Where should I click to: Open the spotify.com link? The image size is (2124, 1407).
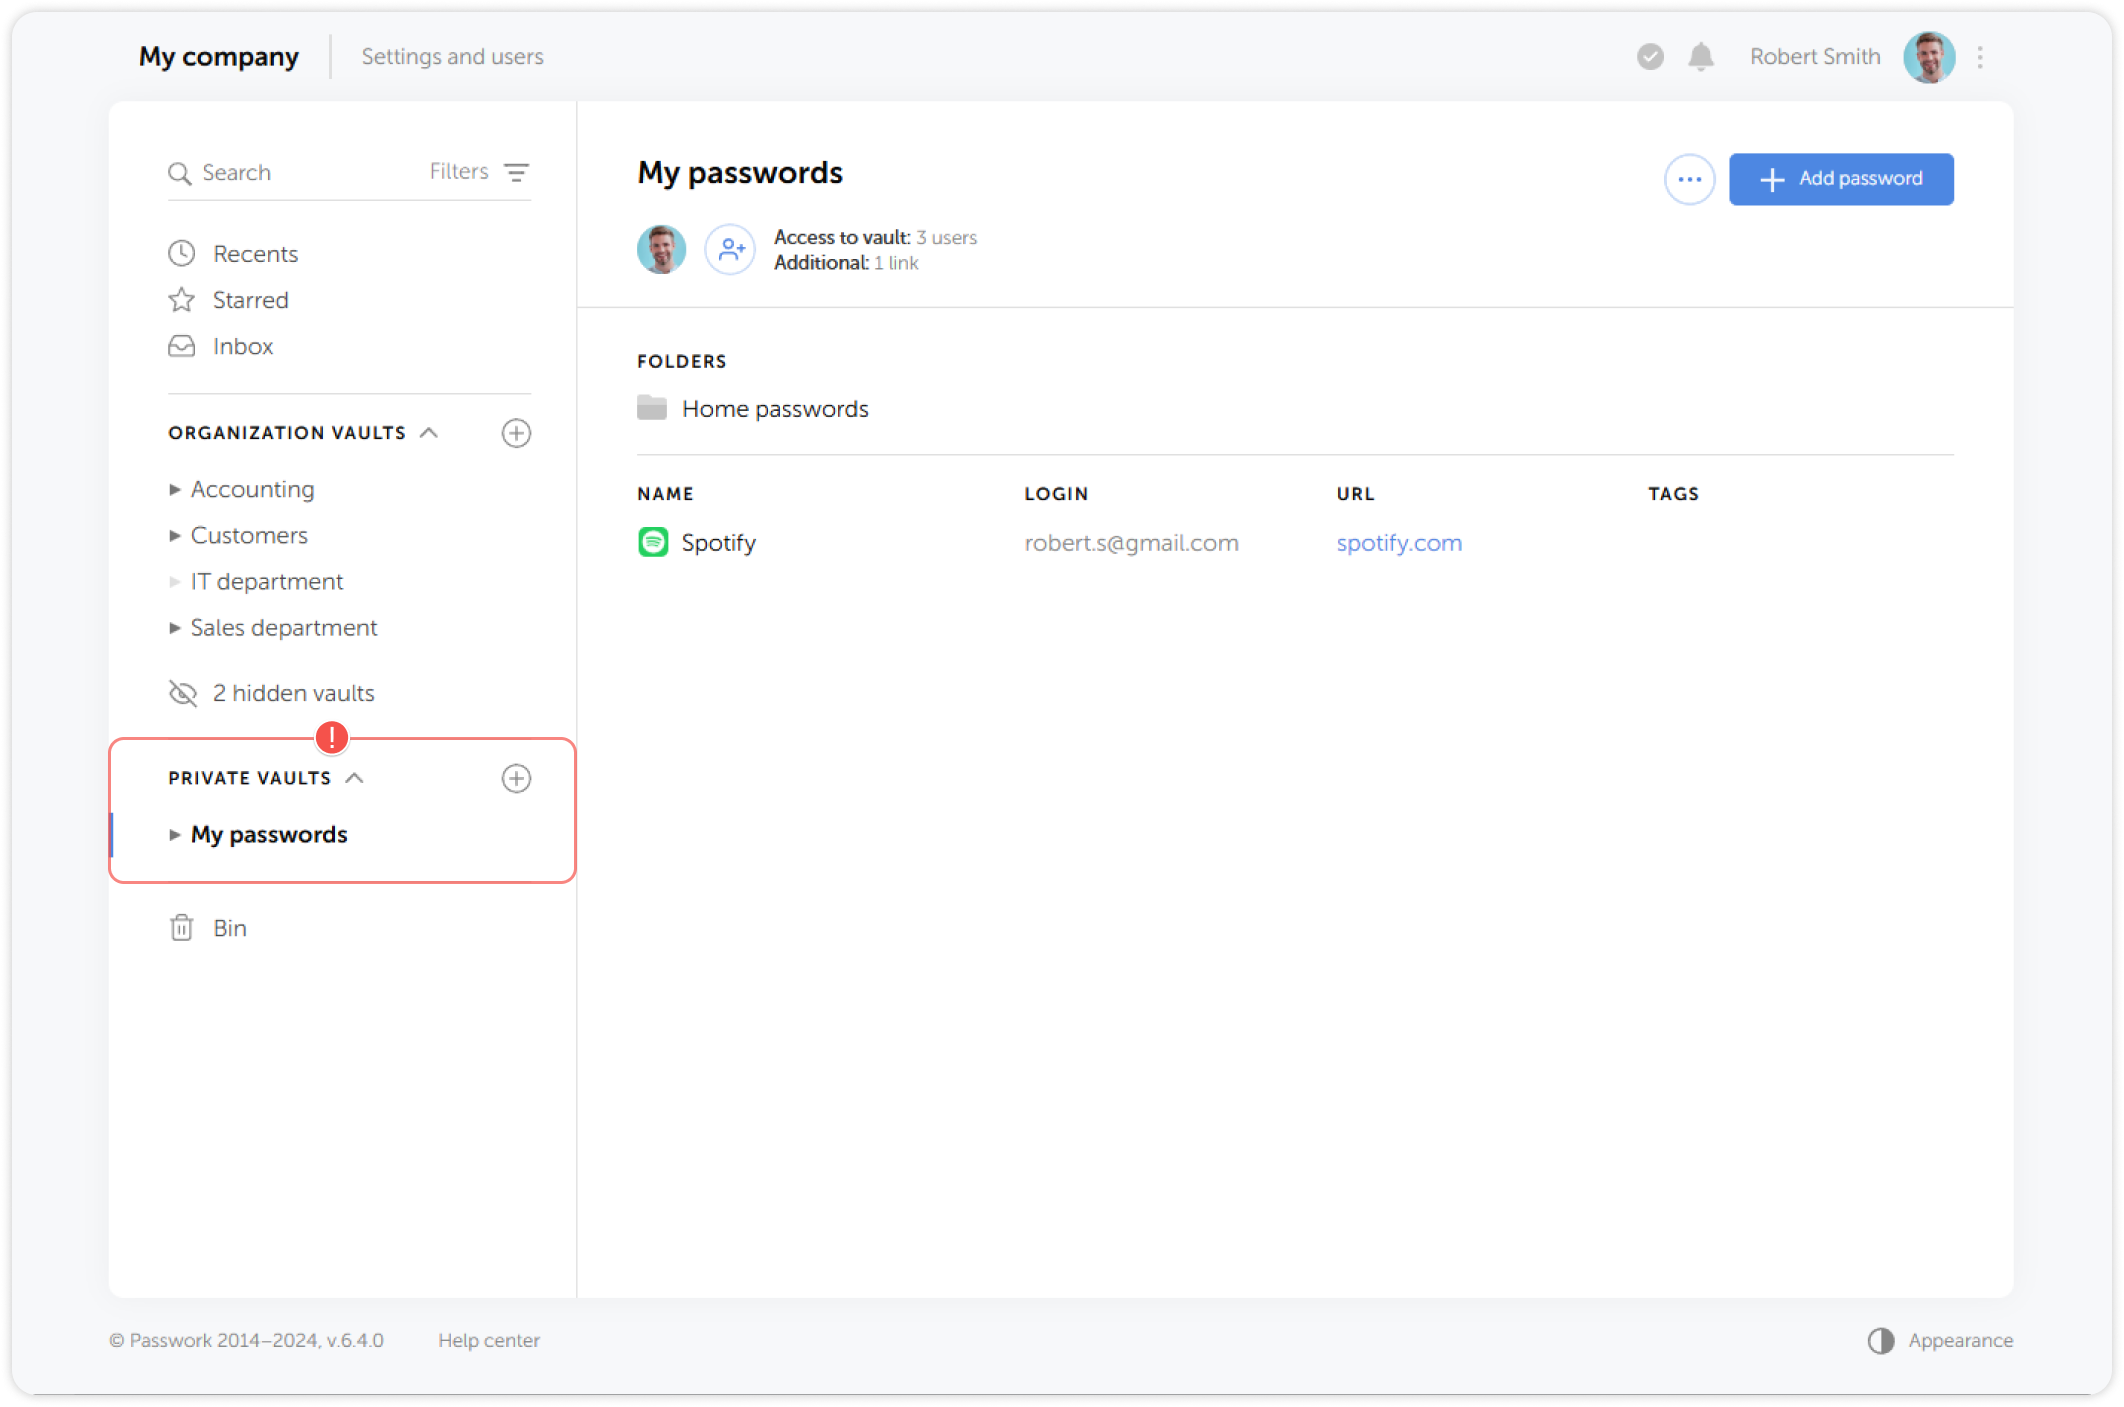1398,543
